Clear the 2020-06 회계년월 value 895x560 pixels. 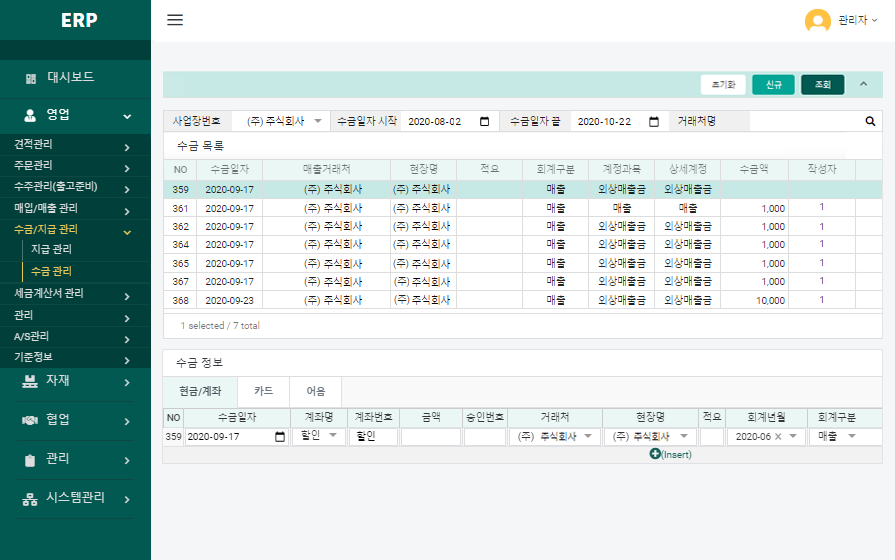coord(778,437)
